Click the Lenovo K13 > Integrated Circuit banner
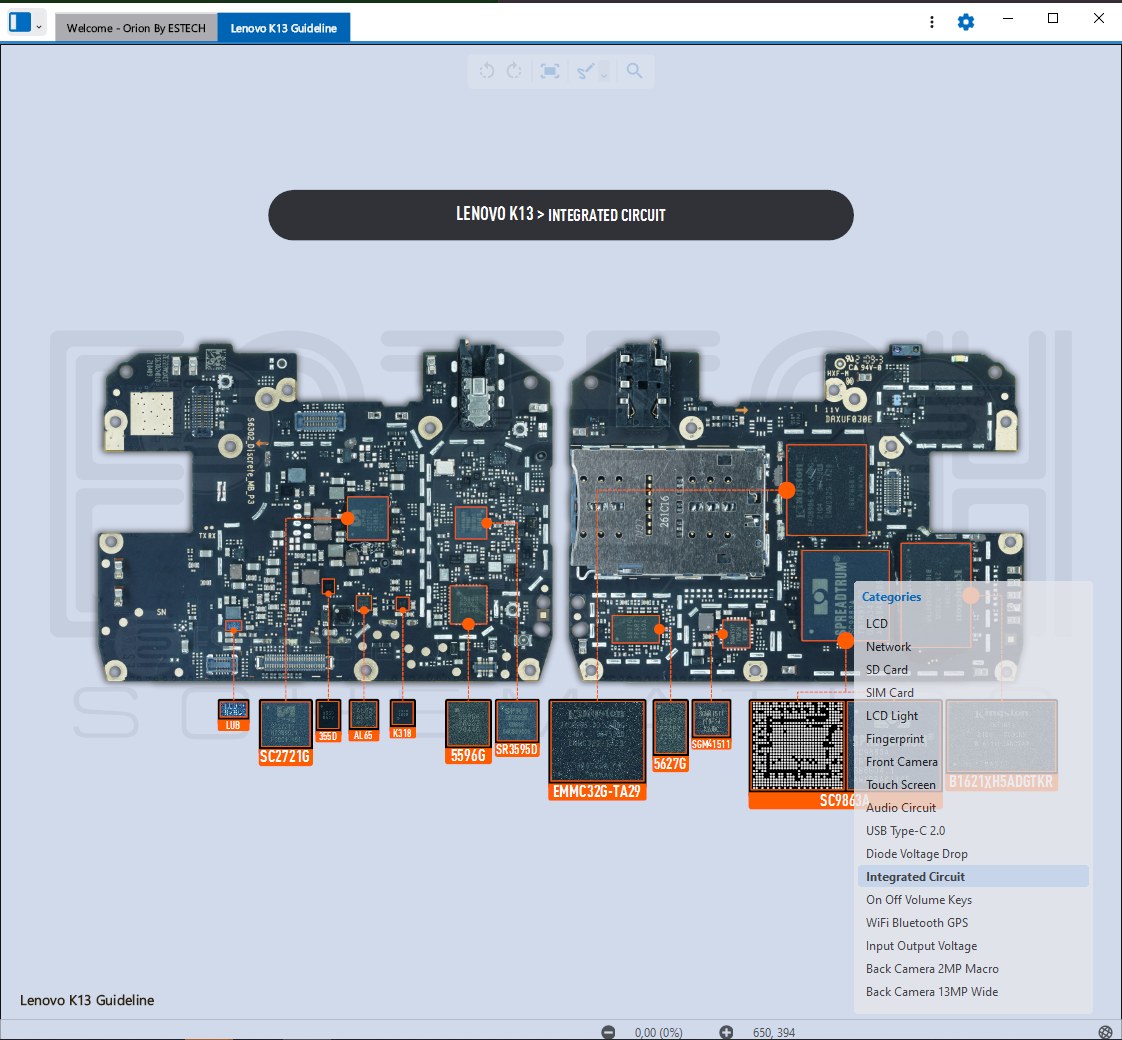This screenshot has height=1040, width=1122. (560, 215)
